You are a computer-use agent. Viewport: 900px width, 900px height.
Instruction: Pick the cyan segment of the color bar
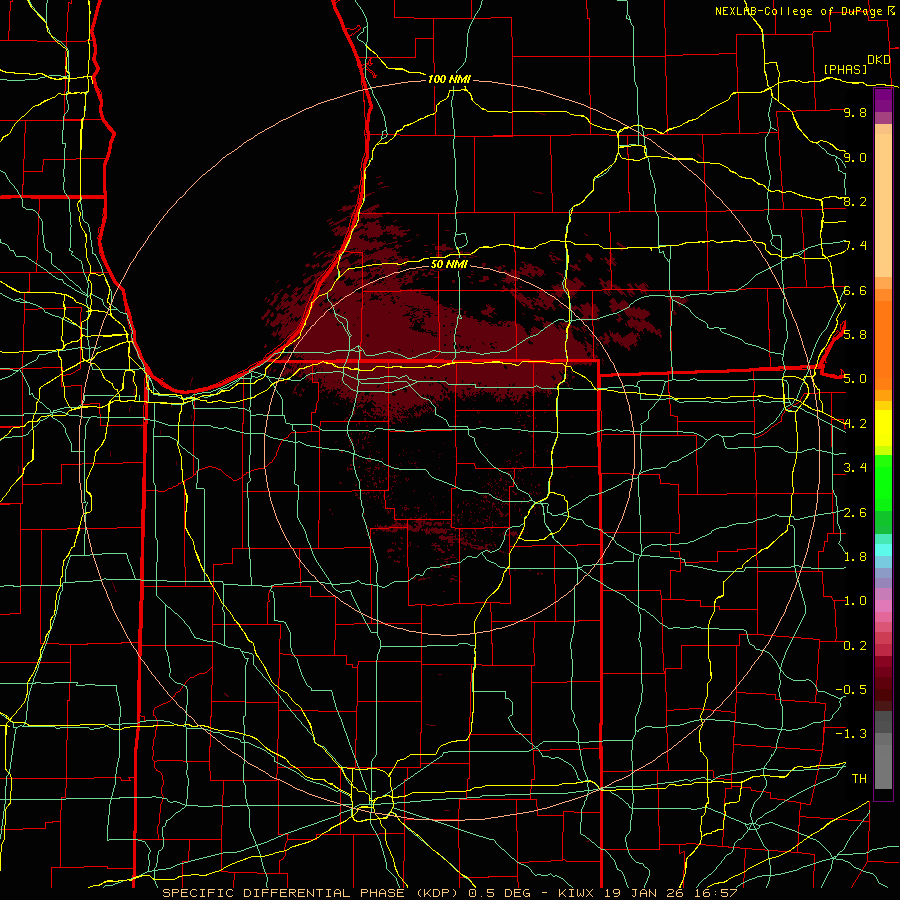[x=883, y=550]
